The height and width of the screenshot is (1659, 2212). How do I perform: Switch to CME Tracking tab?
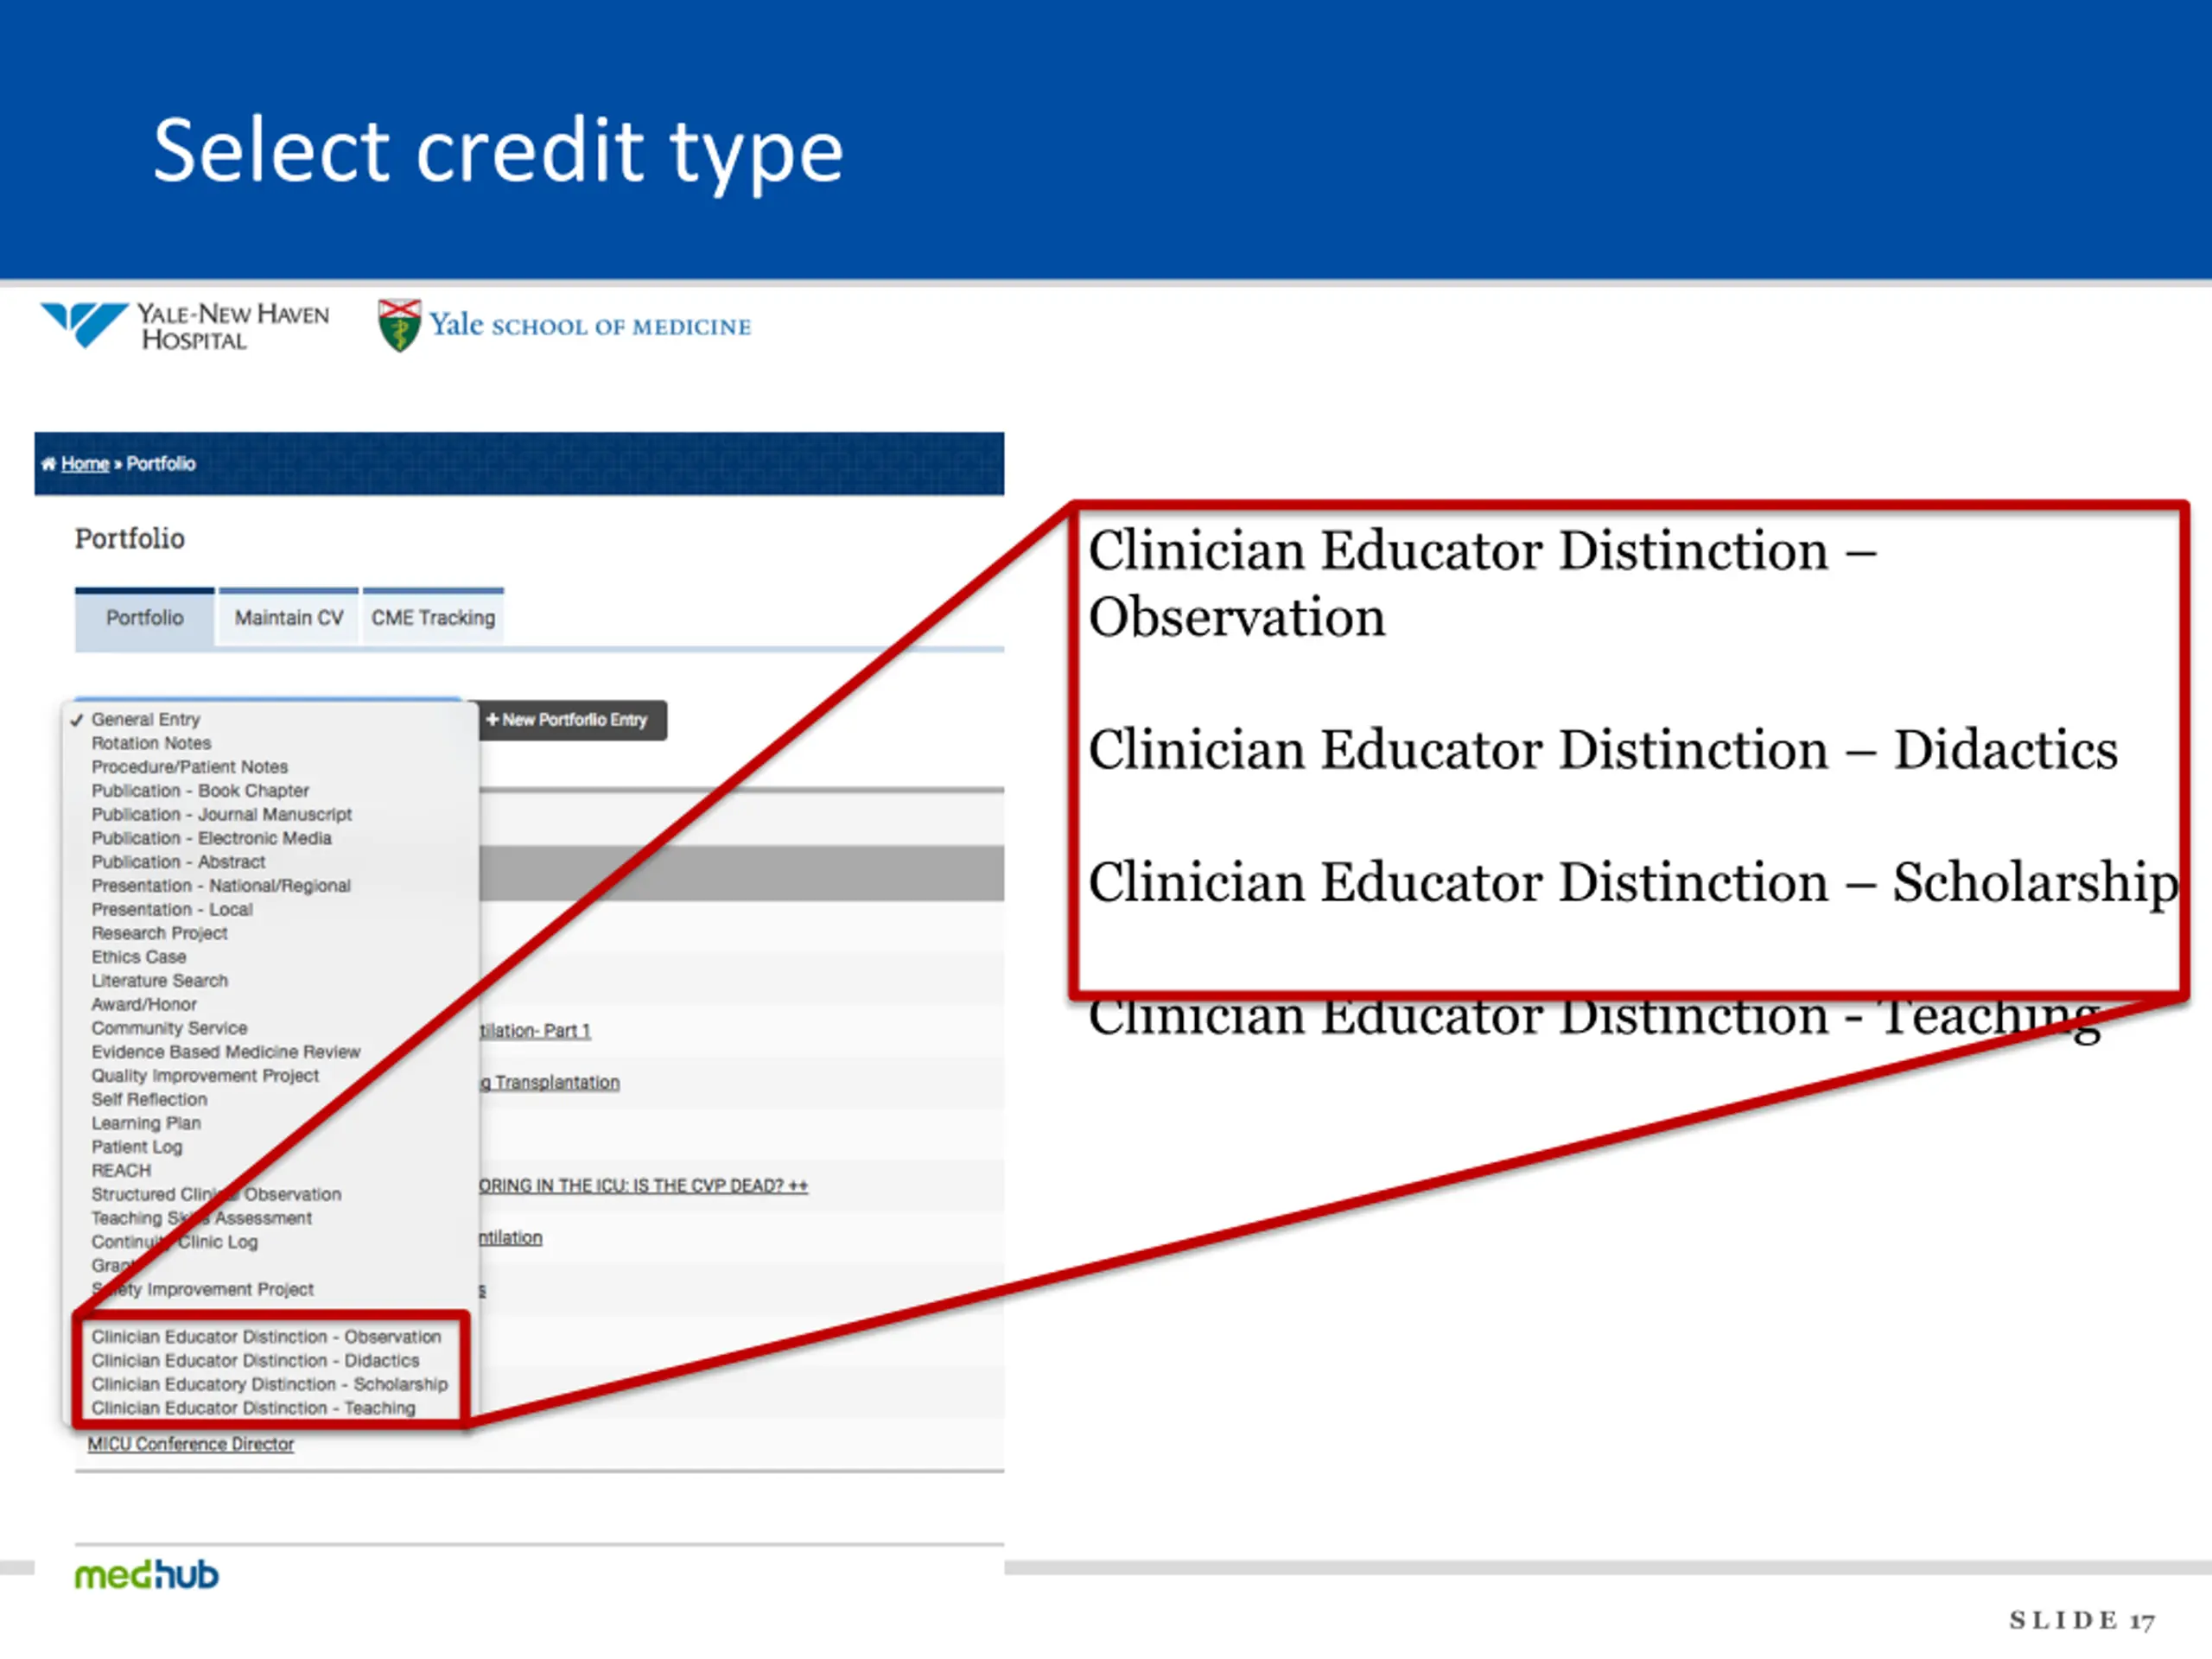pyautogui.click(x=433, y=618)
